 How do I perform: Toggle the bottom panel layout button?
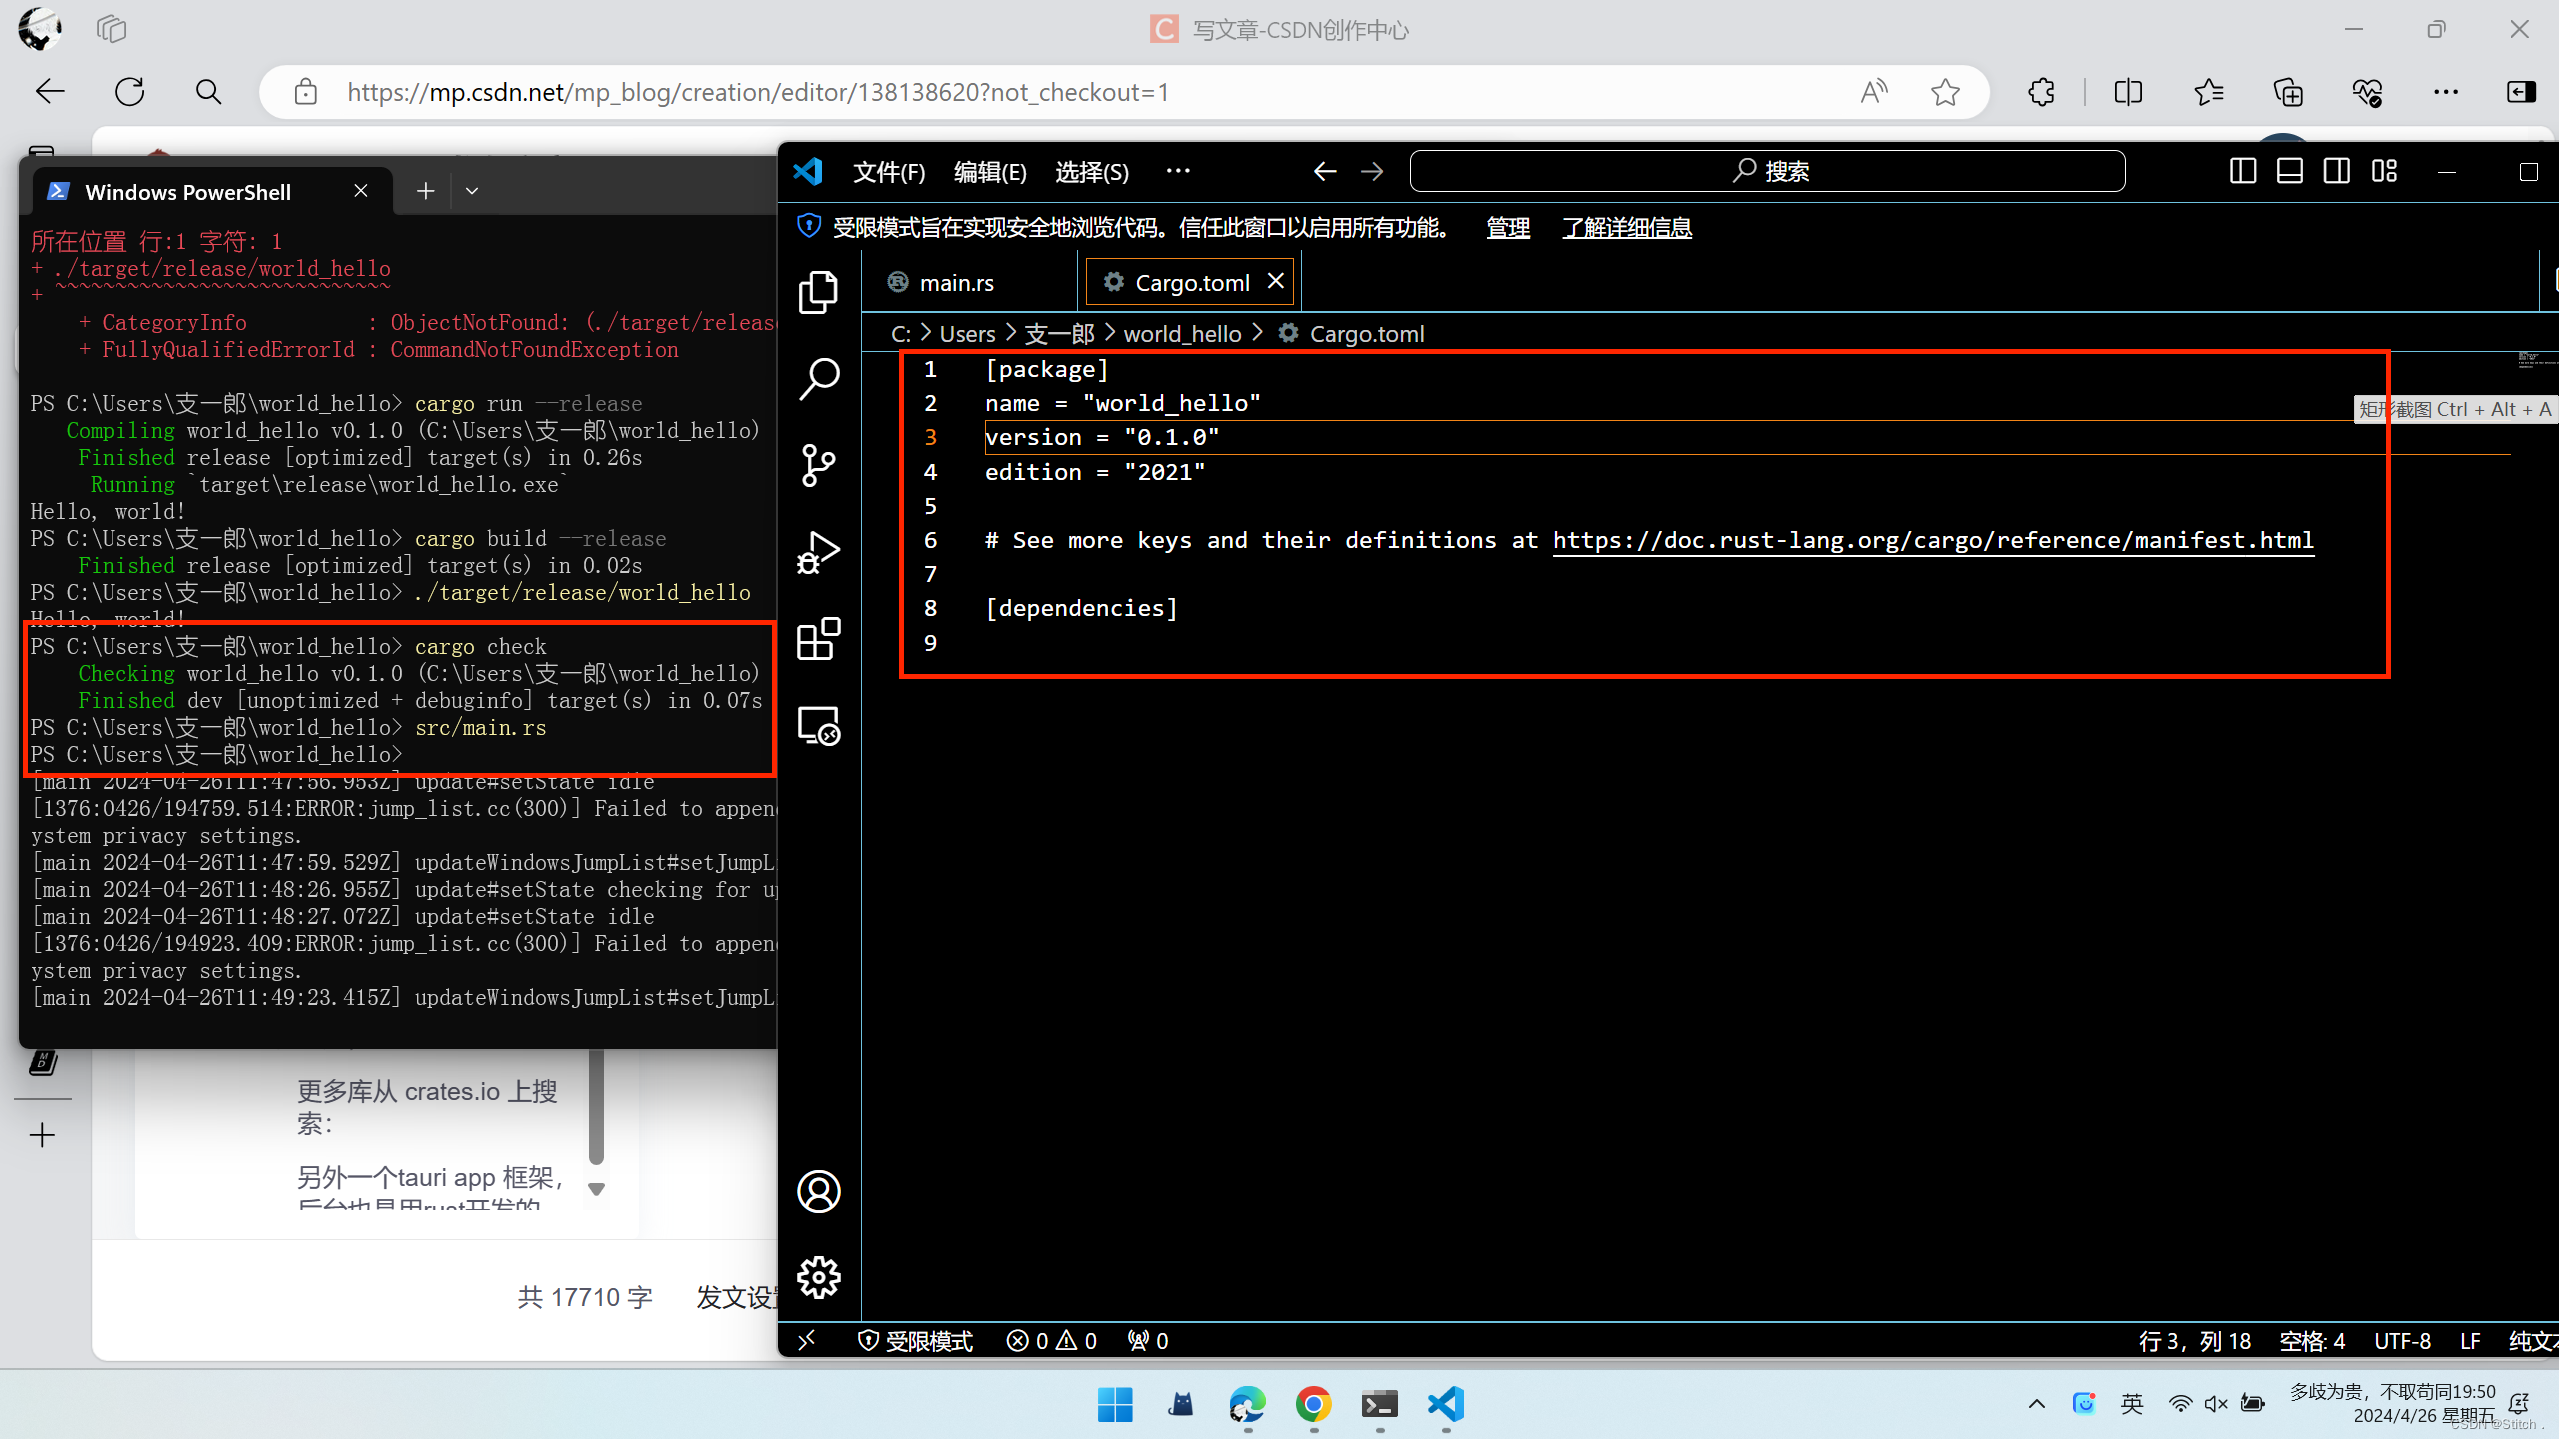tap(2289, 171)
